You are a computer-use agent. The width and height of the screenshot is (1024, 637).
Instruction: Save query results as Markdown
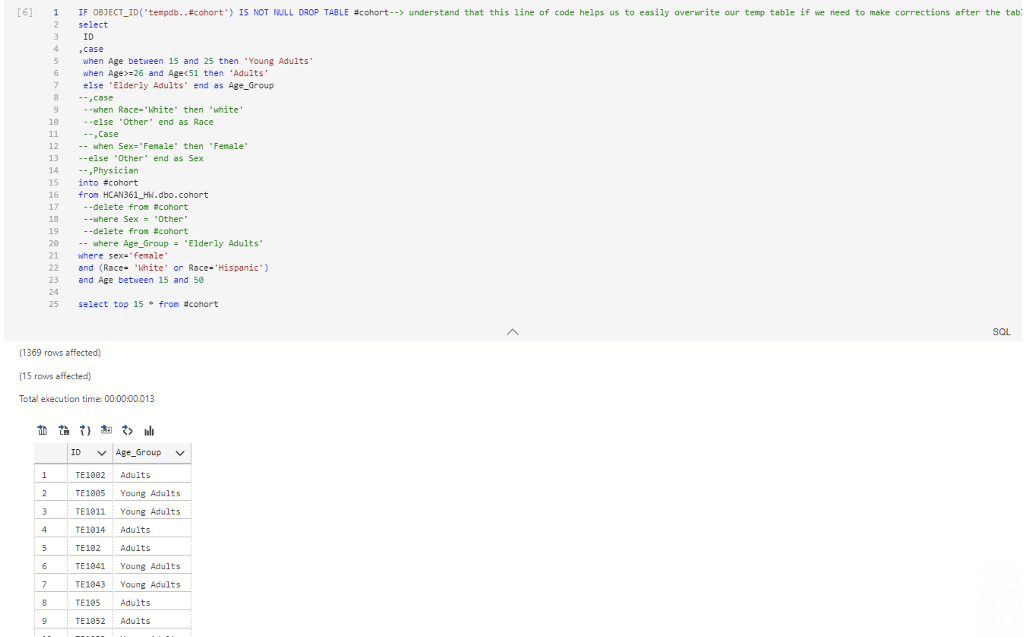pos(106,430)
